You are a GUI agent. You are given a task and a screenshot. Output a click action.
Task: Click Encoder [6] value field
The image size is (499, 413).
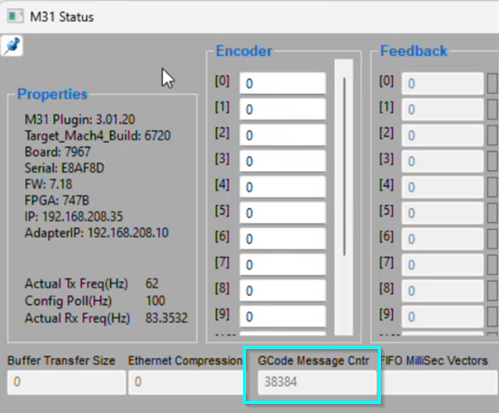tap(282, 239)
